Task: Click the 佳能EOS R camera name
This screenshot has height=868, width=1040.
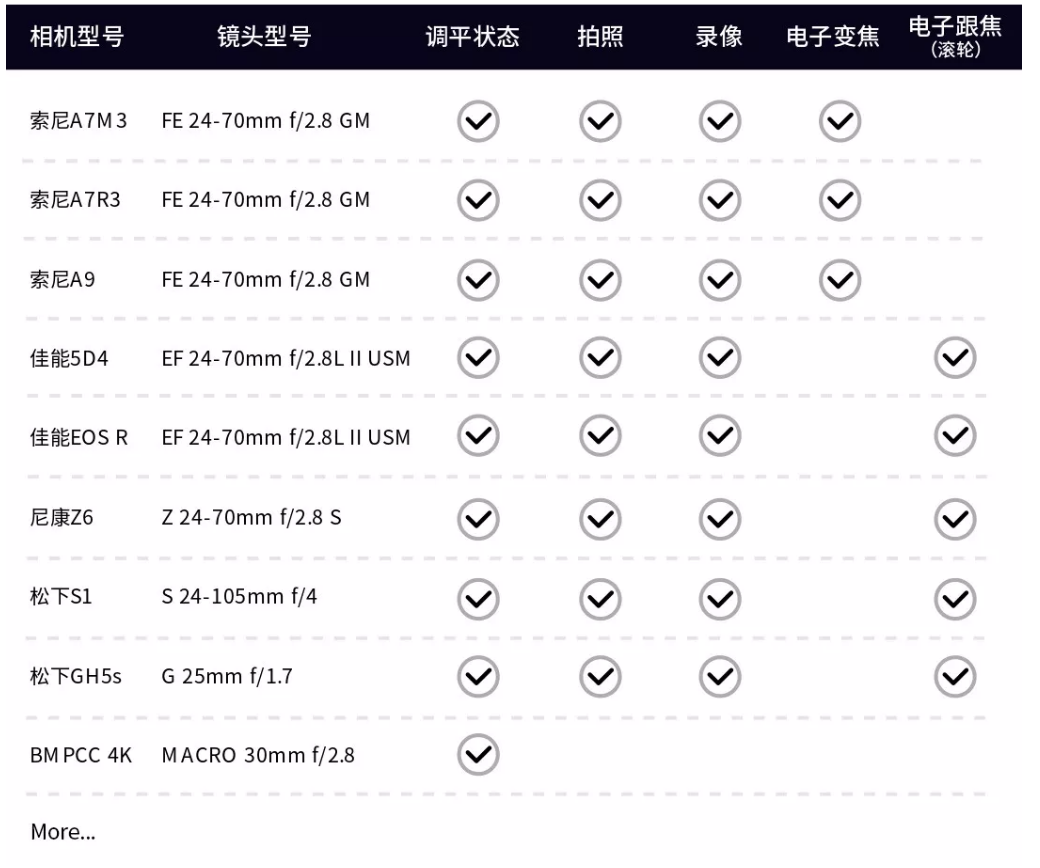Action: tap(78, 438)
